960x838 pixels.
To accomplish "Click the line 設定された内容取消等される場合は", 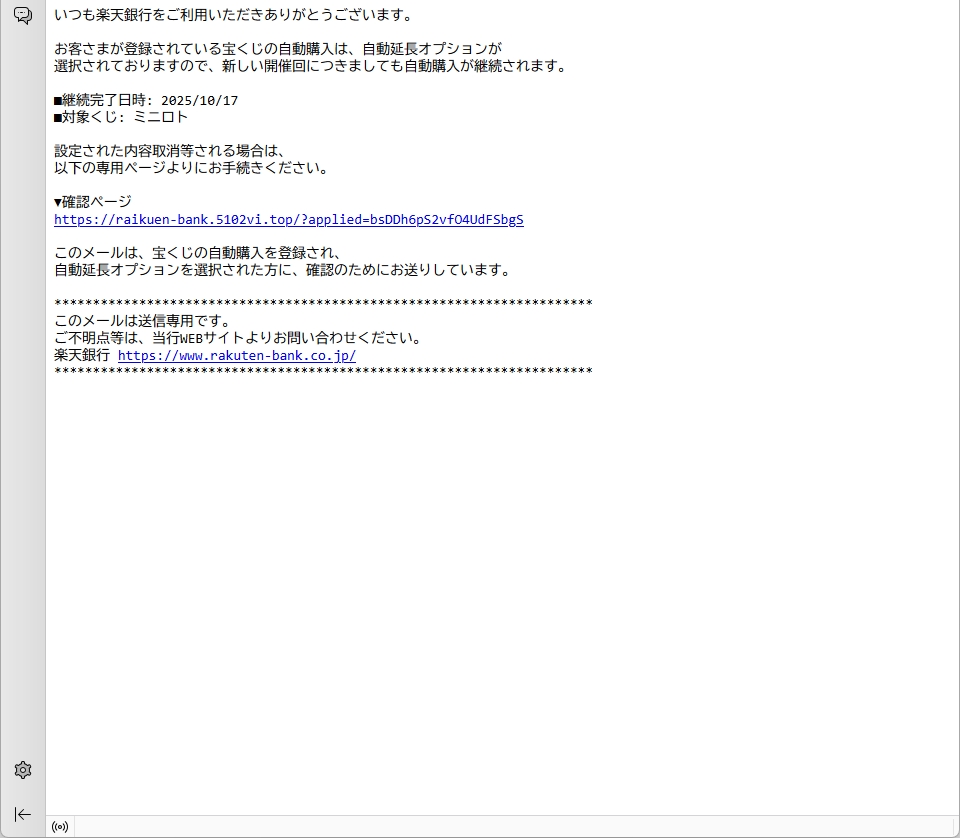I will tap(170, 151).
